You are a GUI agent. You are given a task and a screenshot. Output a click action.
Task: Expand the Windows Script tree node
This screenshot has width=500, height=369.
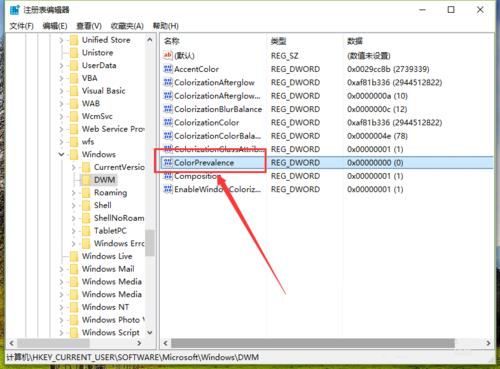(x=61, y=333)
